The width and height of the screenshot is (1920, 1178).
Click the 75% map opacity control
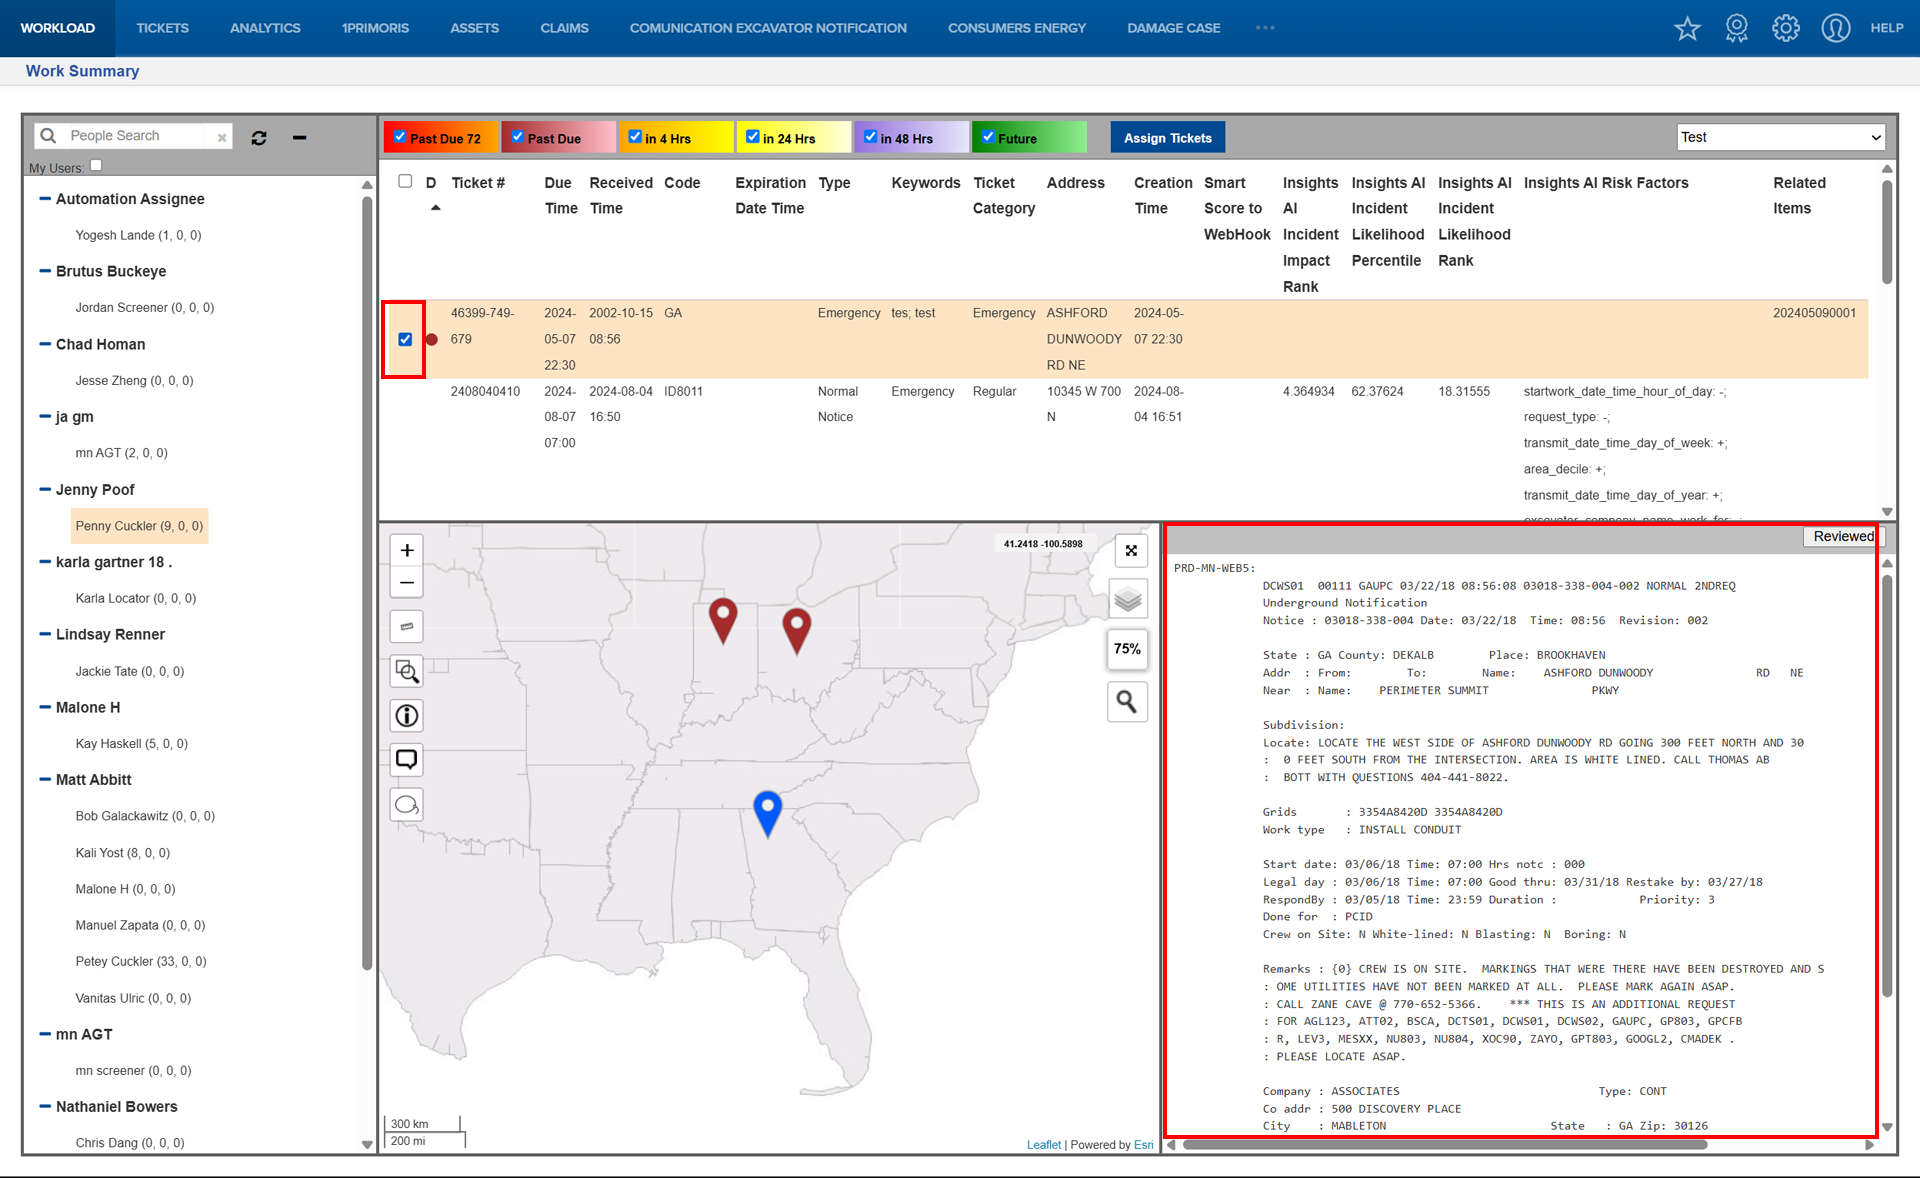pos(1127,649)
